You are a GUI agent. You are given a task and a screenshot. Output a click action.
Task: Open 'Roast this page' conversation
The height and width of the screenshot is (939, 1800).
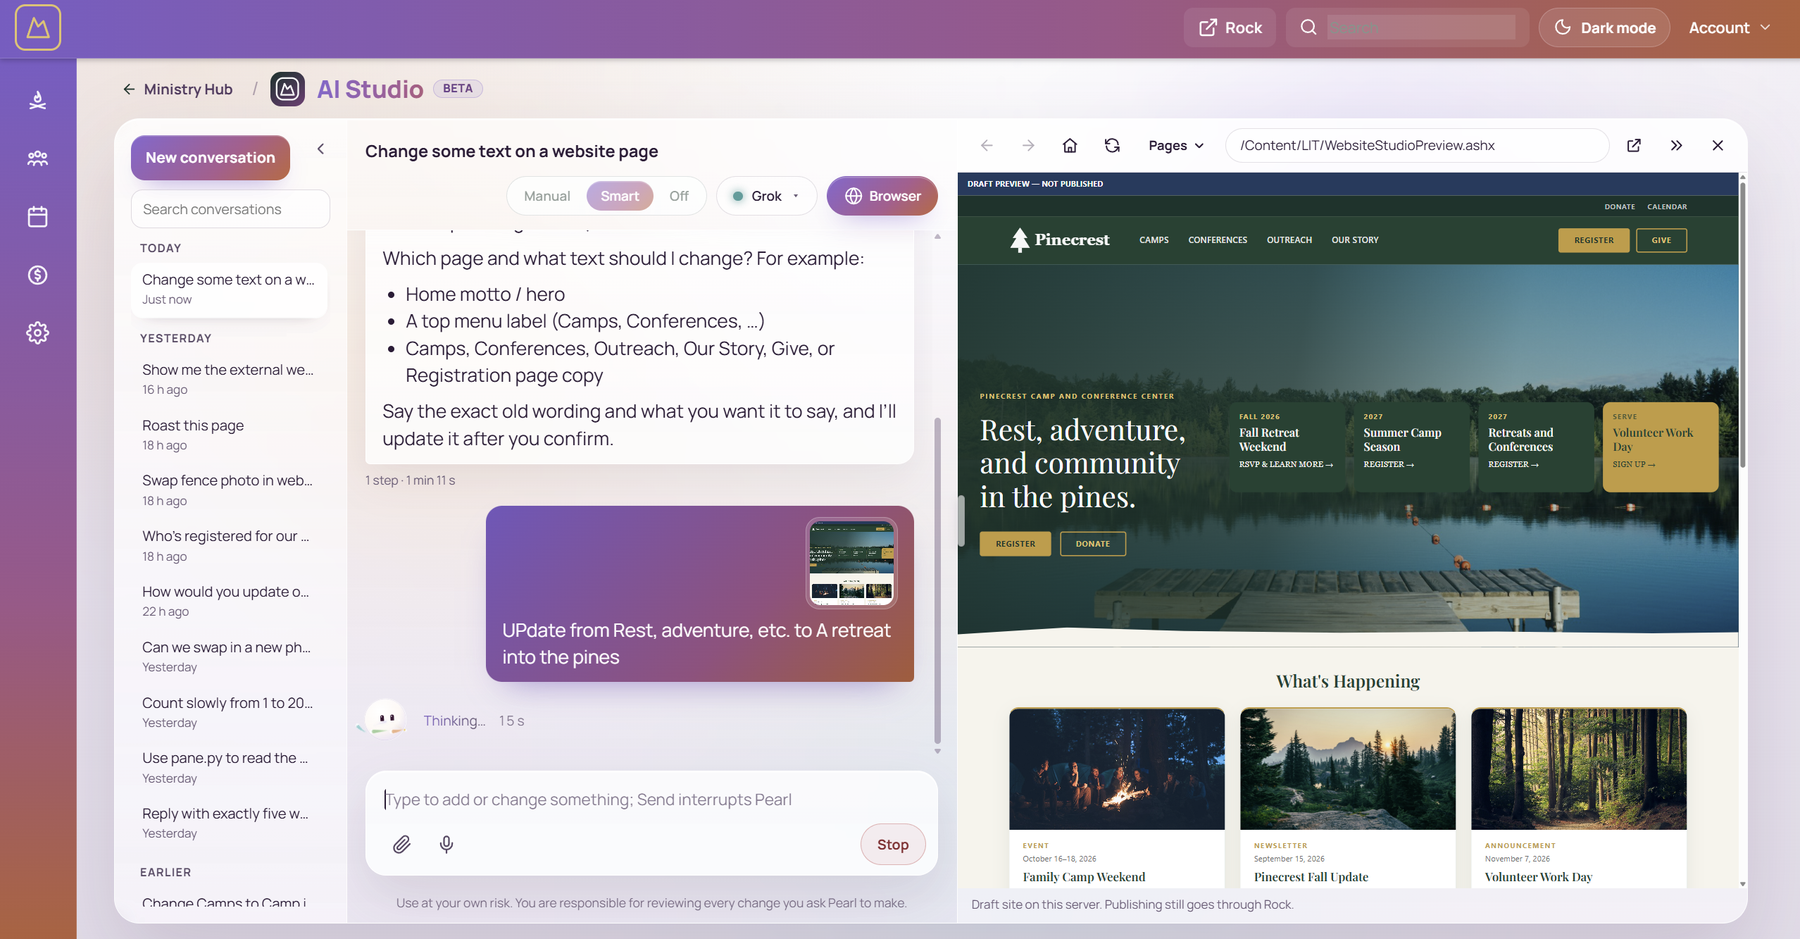(228, 435)
